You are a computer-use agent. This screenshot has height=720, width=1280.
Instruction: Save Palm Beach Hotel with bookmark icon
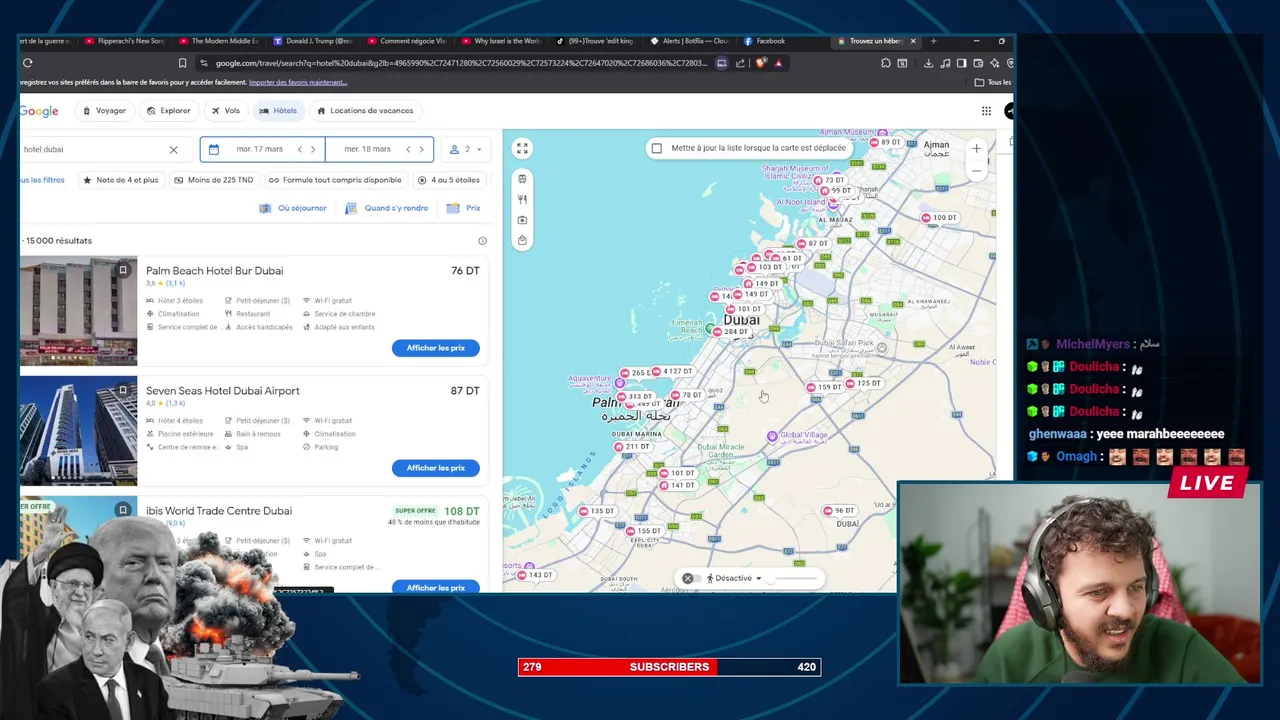click(x=123, y=270)
